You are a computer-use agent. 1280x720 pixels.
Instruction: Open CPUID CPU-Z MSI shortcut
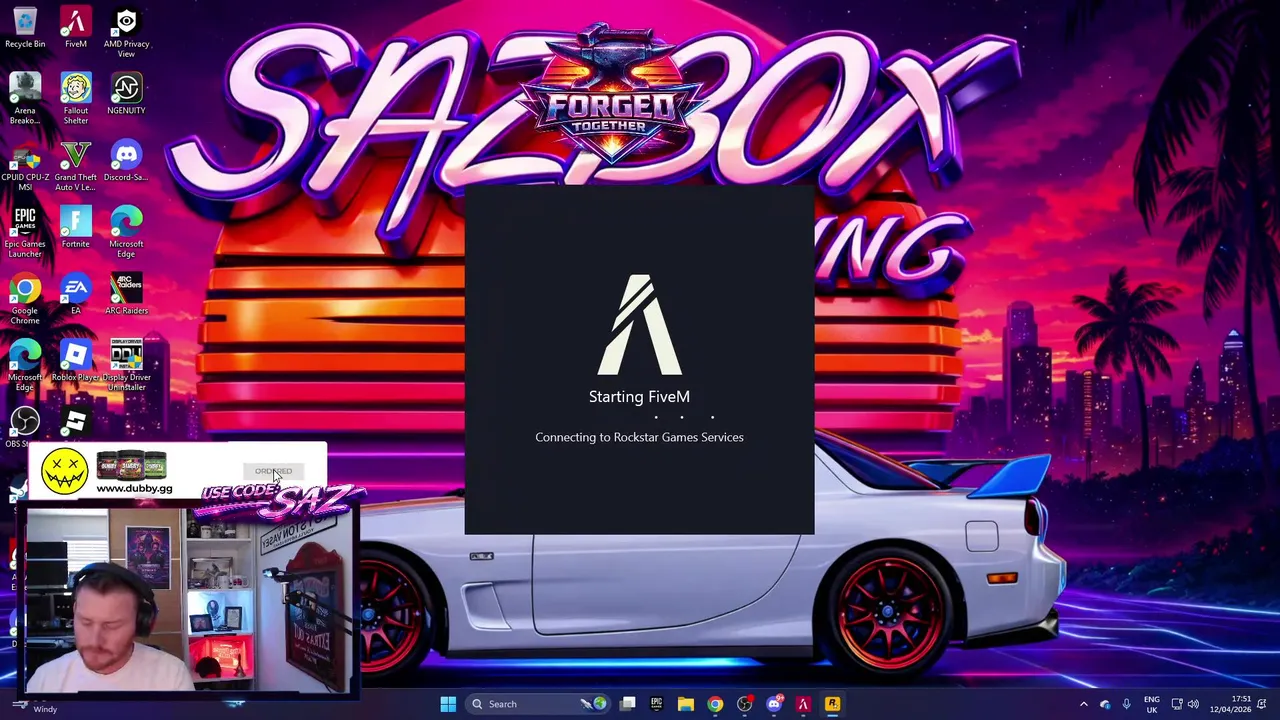(25, 167)
